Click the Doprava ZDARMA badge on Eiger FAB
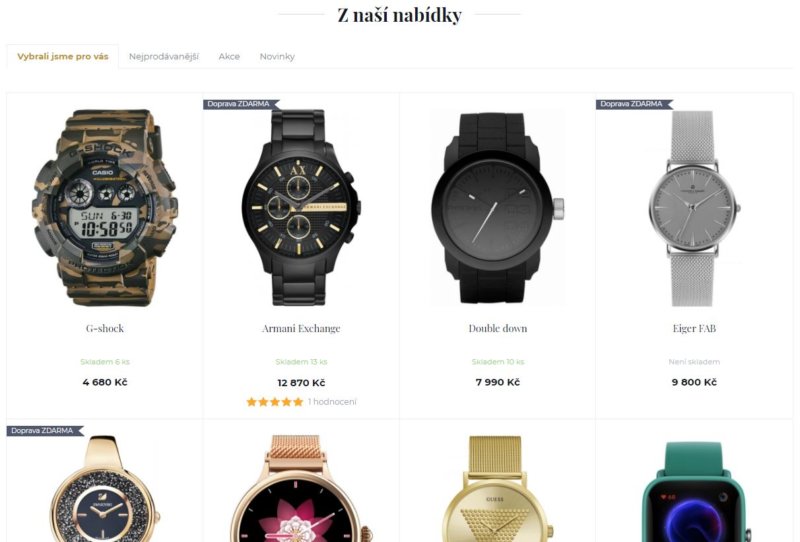 coord(634,104)
